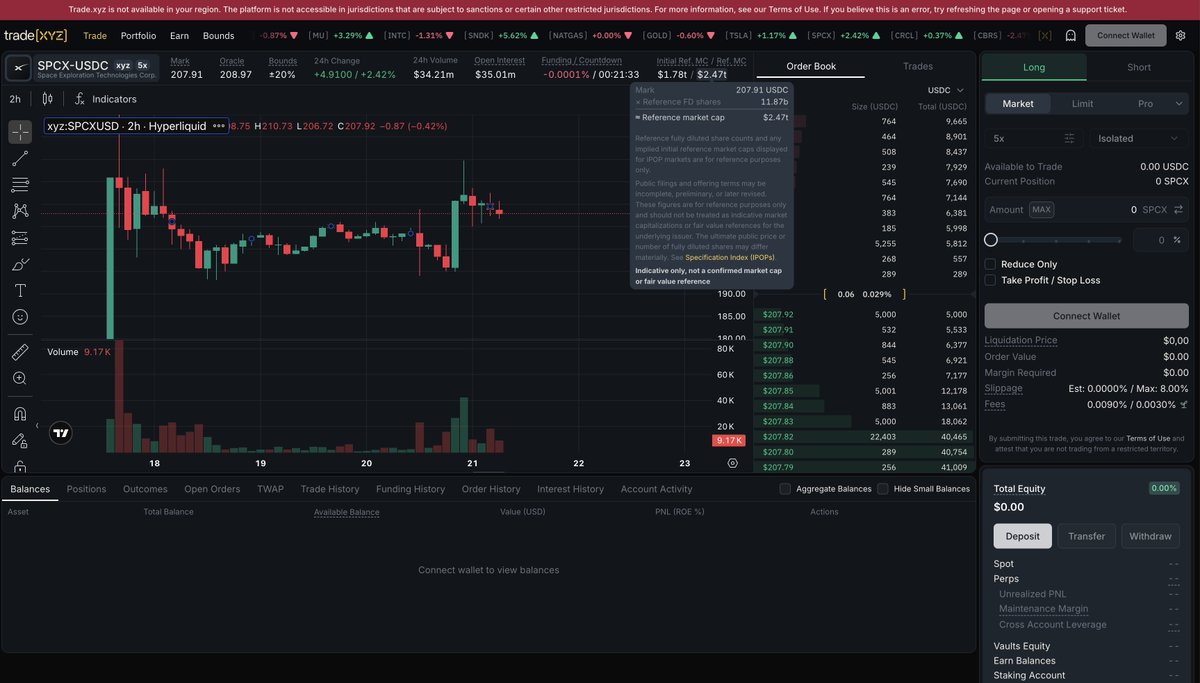The image size is (1200, 683).
Task: Select the brush drawing tool
Action: point(20,264)
